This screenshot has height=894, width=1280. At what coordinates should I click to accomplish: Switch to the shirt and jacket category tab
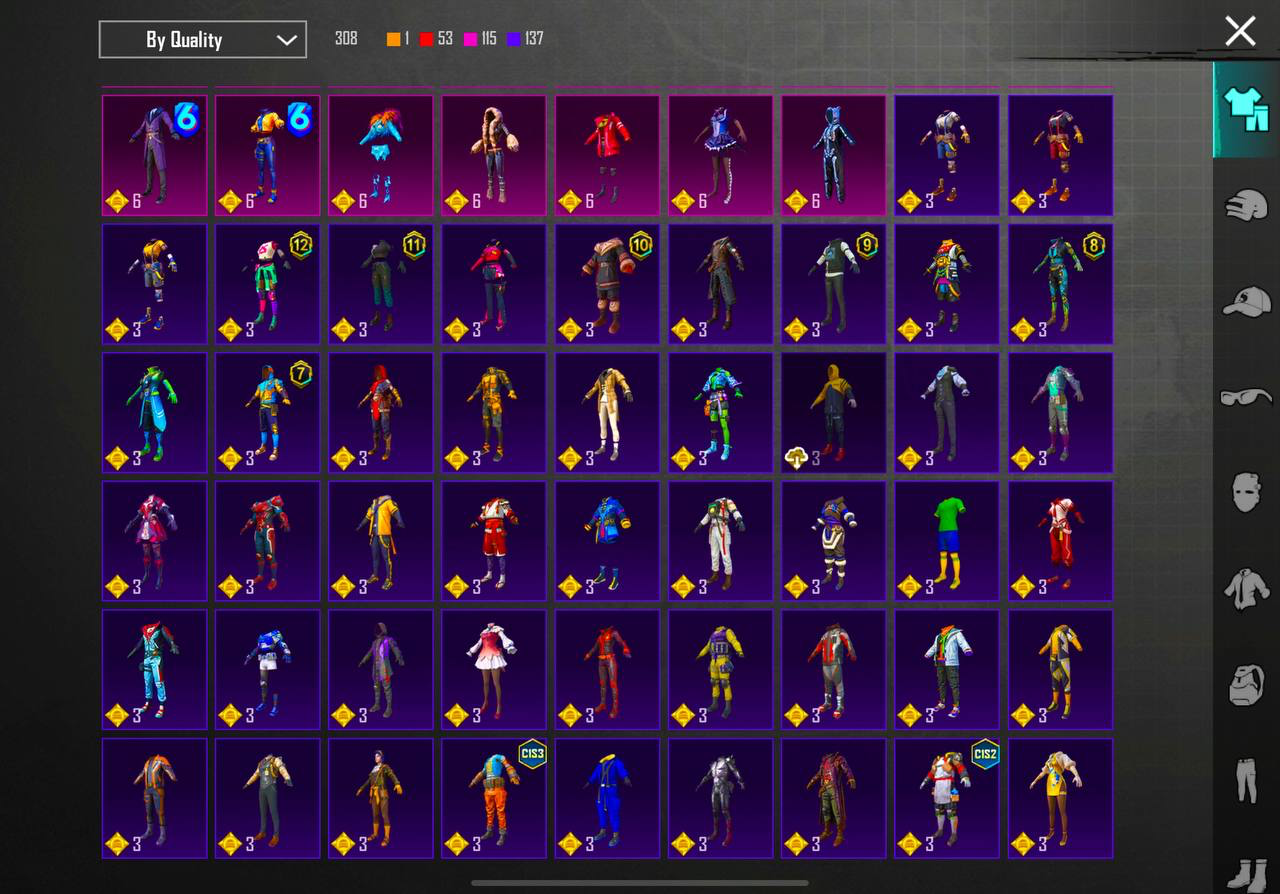(1246, 588)
